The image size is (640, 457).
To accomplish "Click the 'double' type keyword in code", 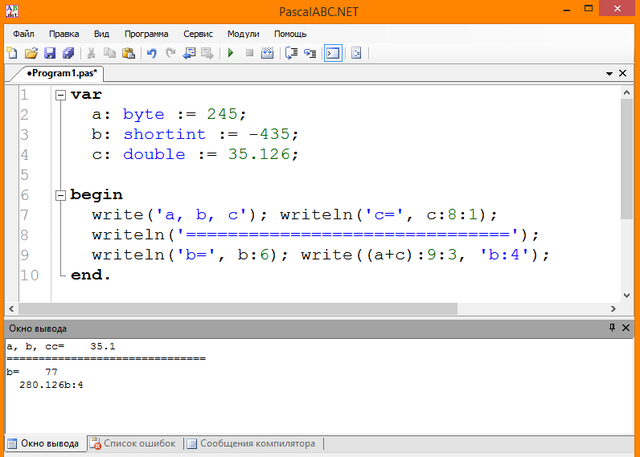I will 154,154.
